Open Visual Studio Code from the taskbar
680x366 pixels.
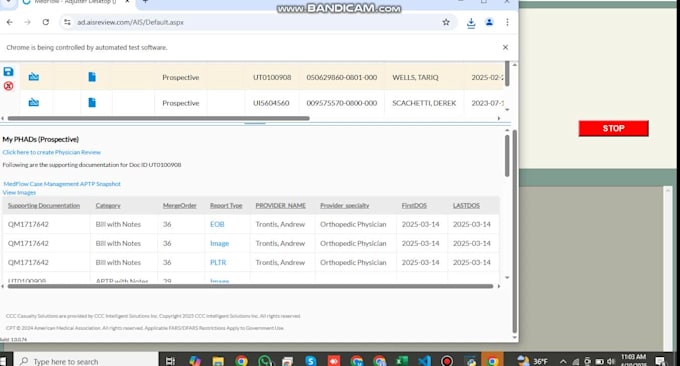click(x=425, y=361)
